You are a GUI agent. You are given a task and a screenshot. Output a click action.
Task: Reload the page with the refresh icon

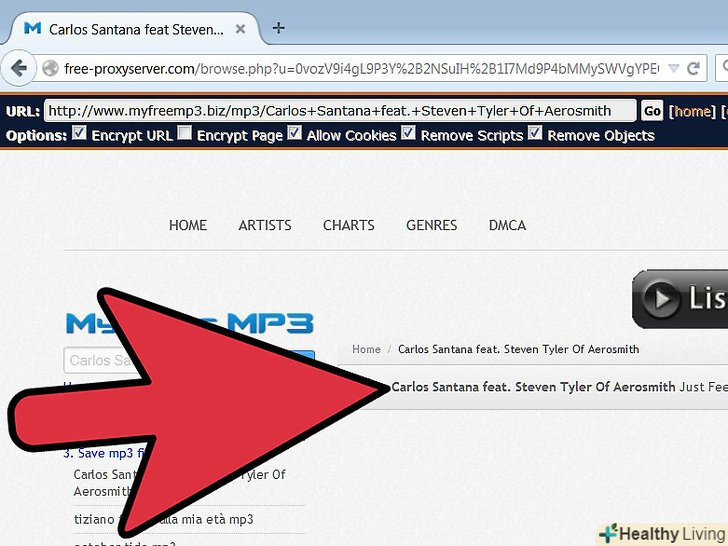pos(694,69)
